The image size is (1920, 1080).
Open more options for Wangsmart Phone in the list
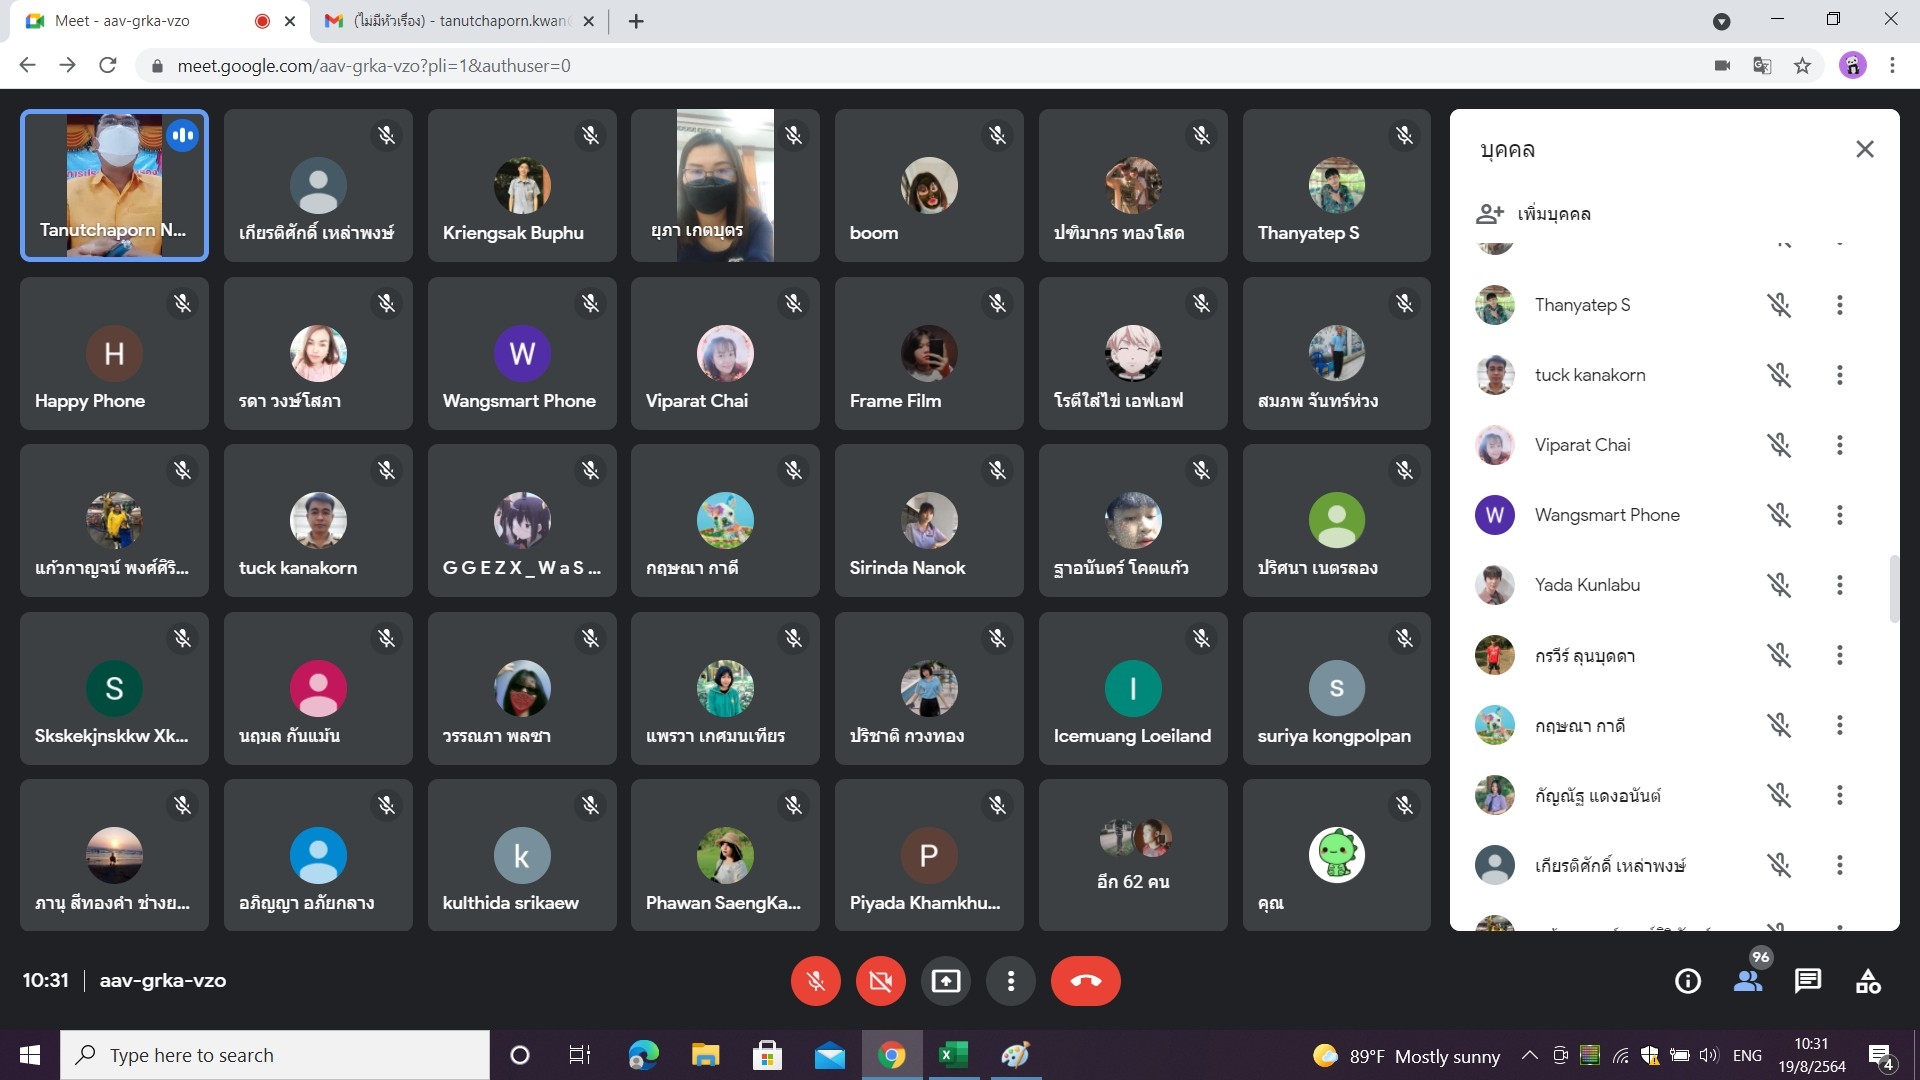(x=1839, y=515)
